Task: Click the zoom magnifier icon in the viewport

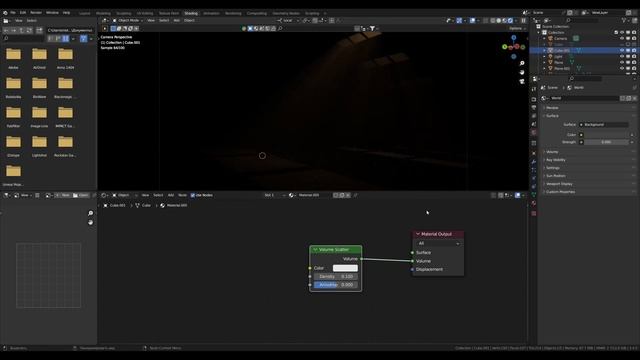Action: 522,64
